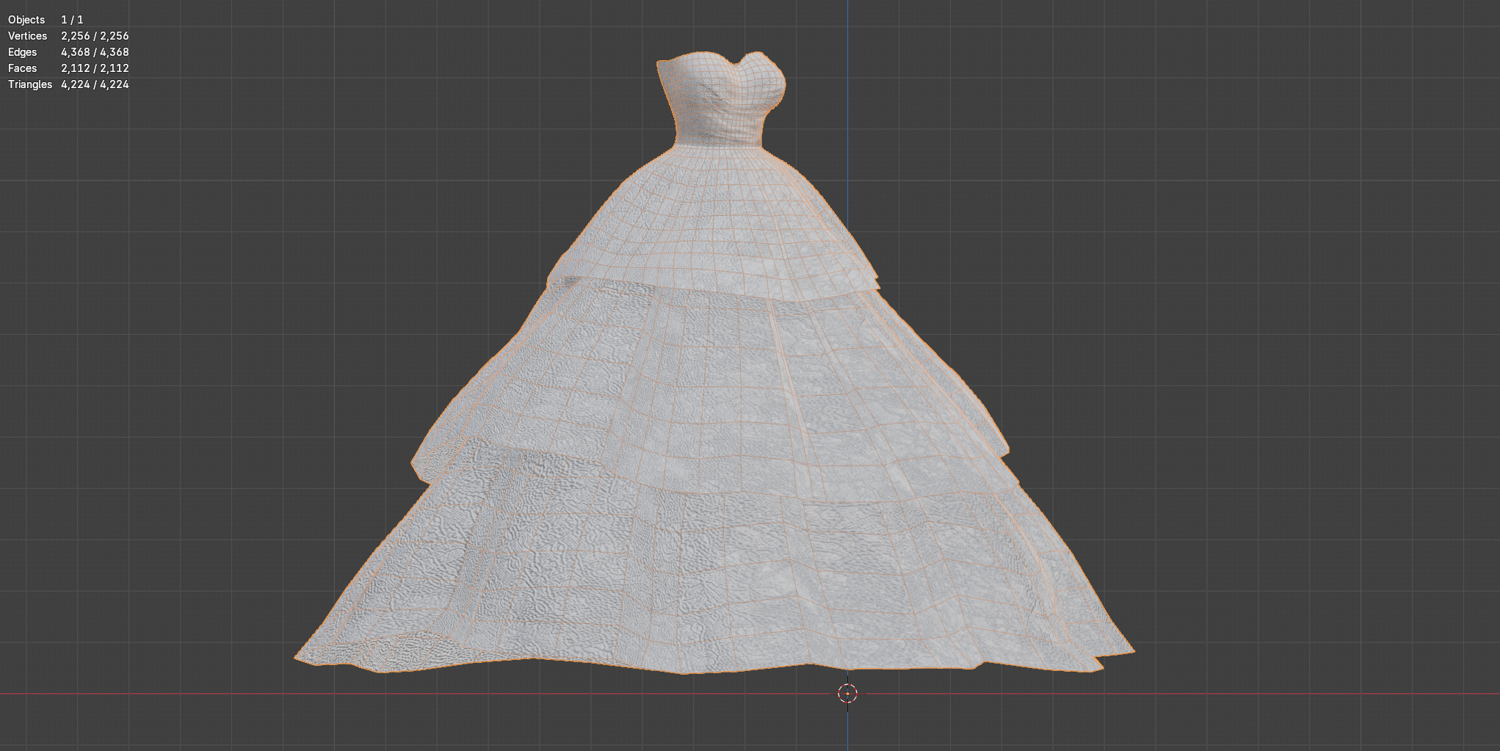Click the object count 1 / 1
Screen dimensions: 1500x751
click(72, 20)
